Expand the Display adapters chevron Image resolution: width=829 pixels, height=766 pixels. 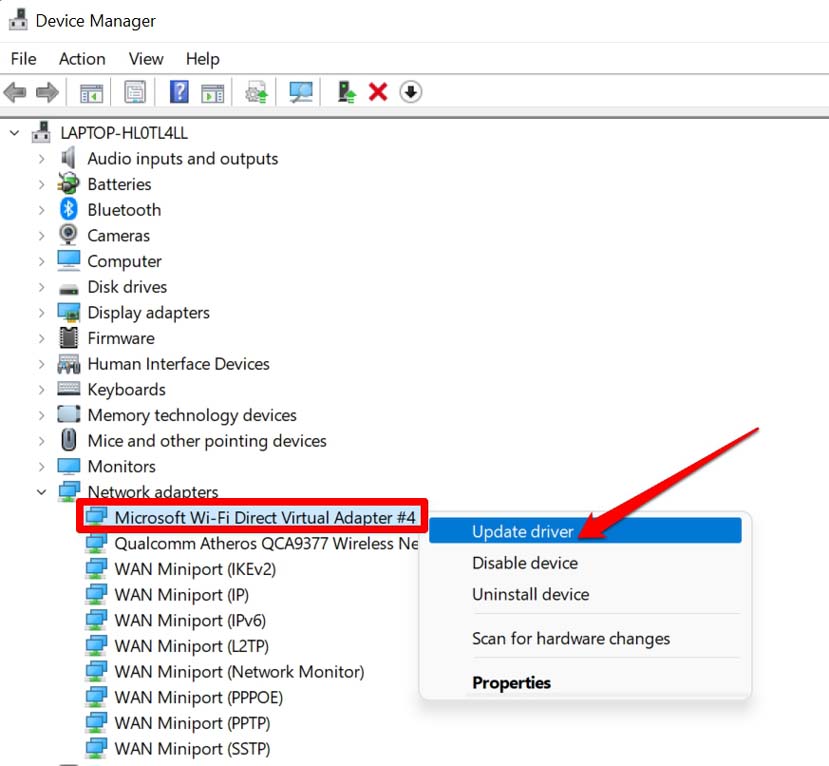pos(41,312)
